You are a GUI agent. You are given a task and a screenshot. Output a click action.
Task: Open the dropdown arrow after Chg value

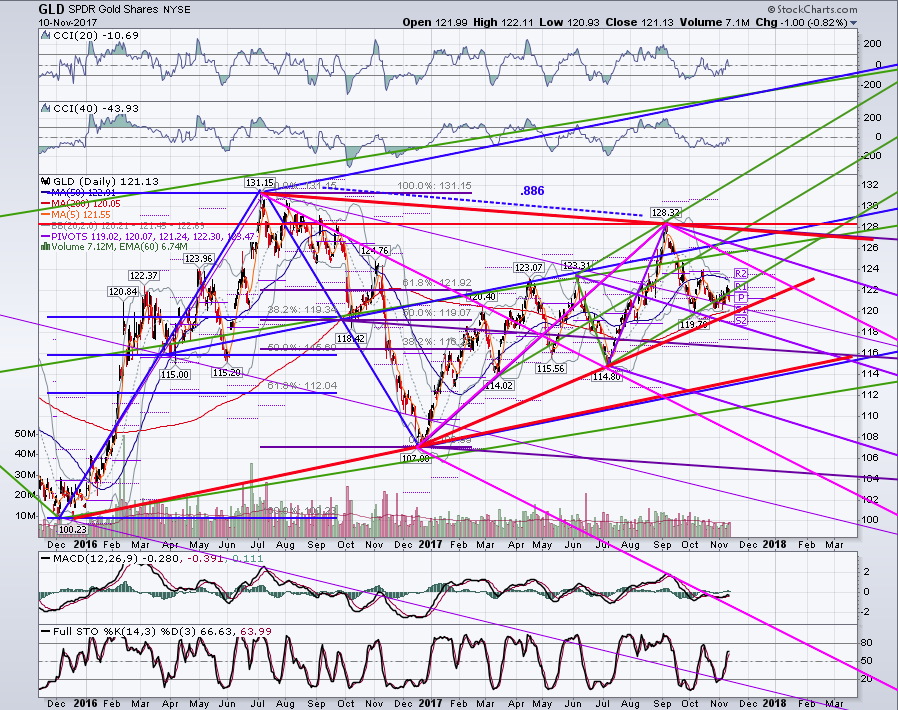[853, 23]
